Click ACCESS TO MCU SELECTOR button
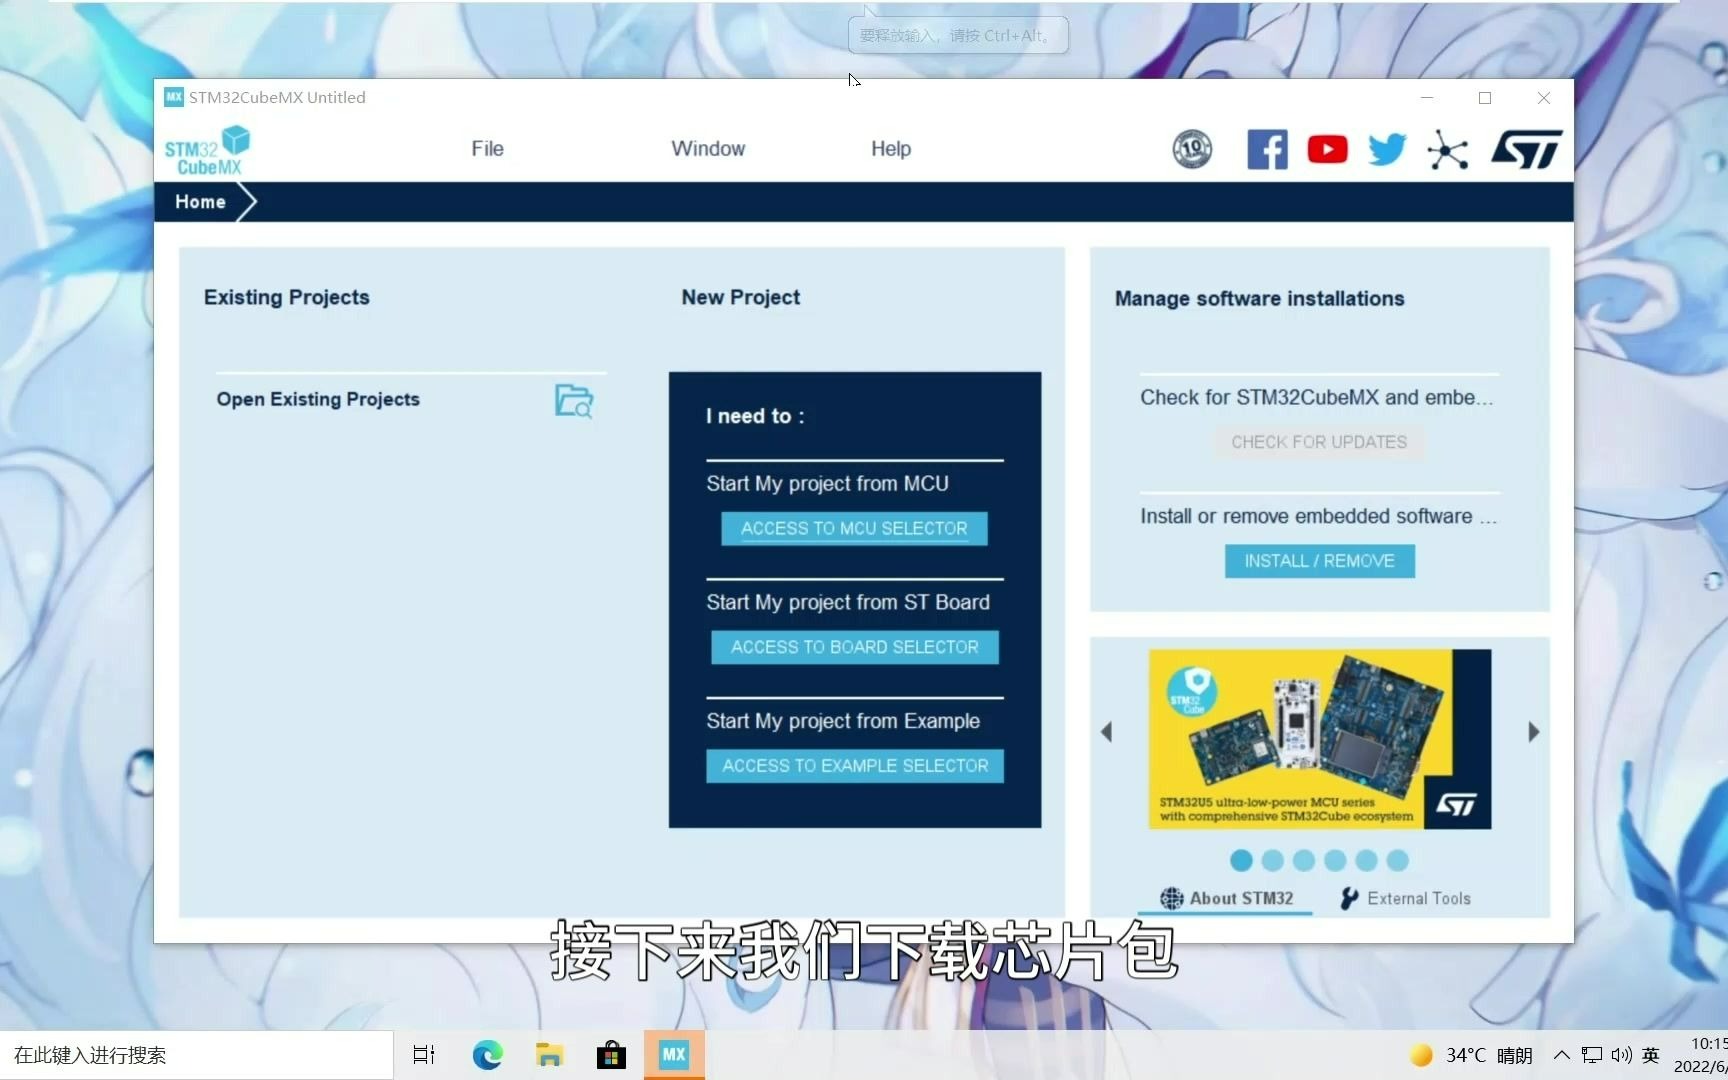 click(x=854, y=529)
